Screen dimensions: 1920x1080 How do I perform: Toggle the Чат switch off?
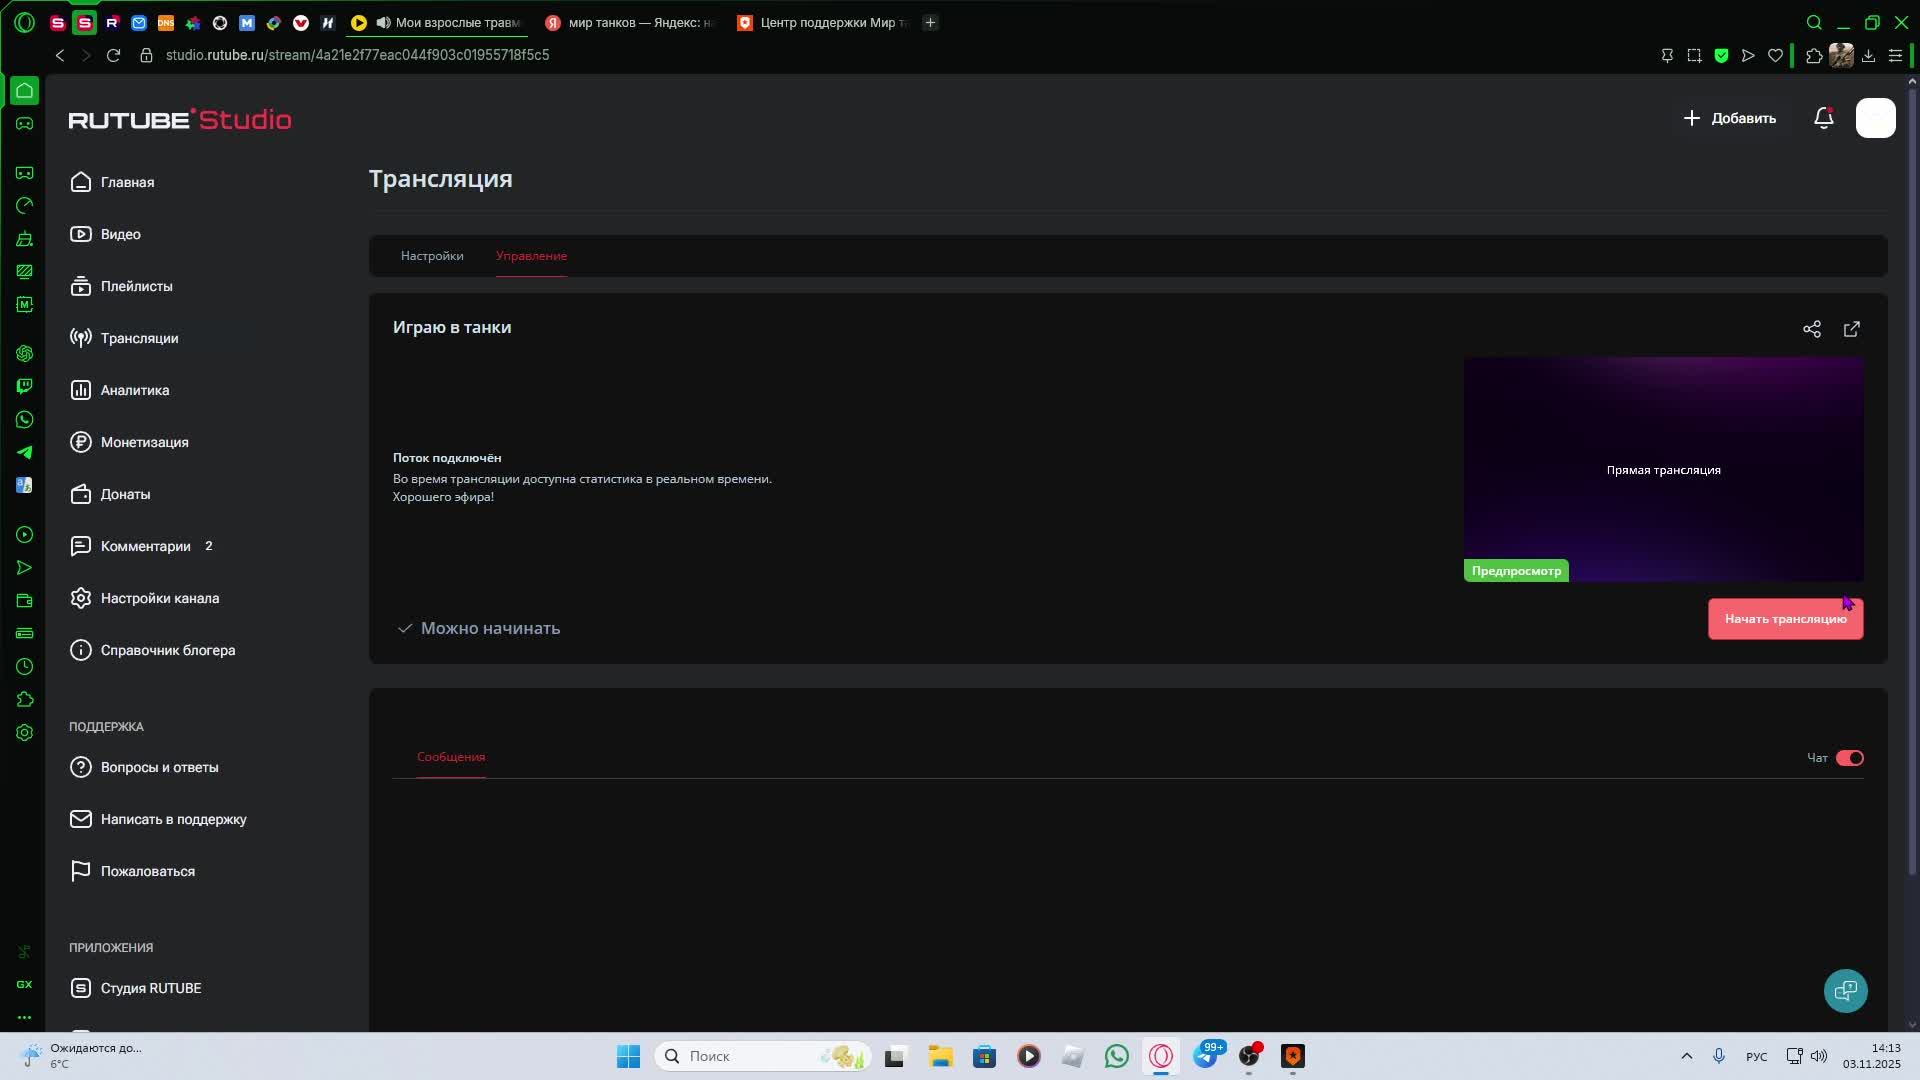(x=1849, y=758)
